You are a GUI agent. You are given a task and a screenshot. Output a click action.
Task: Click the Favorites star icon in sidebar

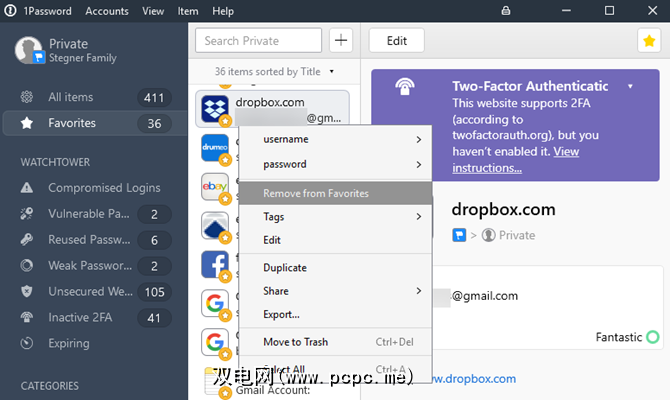click(x=26, y=123)
